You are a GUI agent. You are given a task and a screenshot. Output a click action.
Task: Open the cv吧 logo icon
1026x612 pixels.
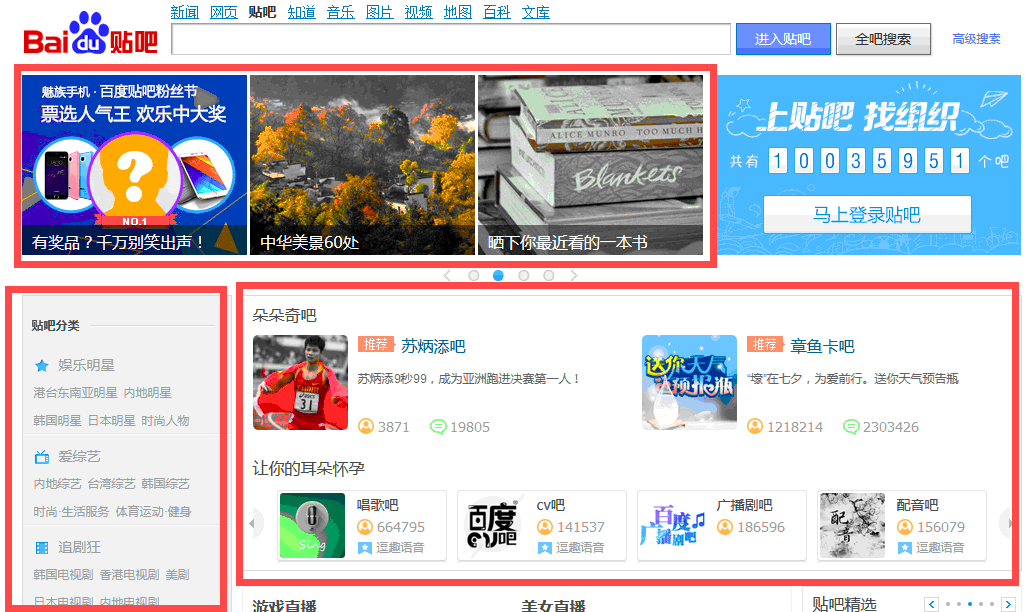pyautogui.click(x=493, y=526)
